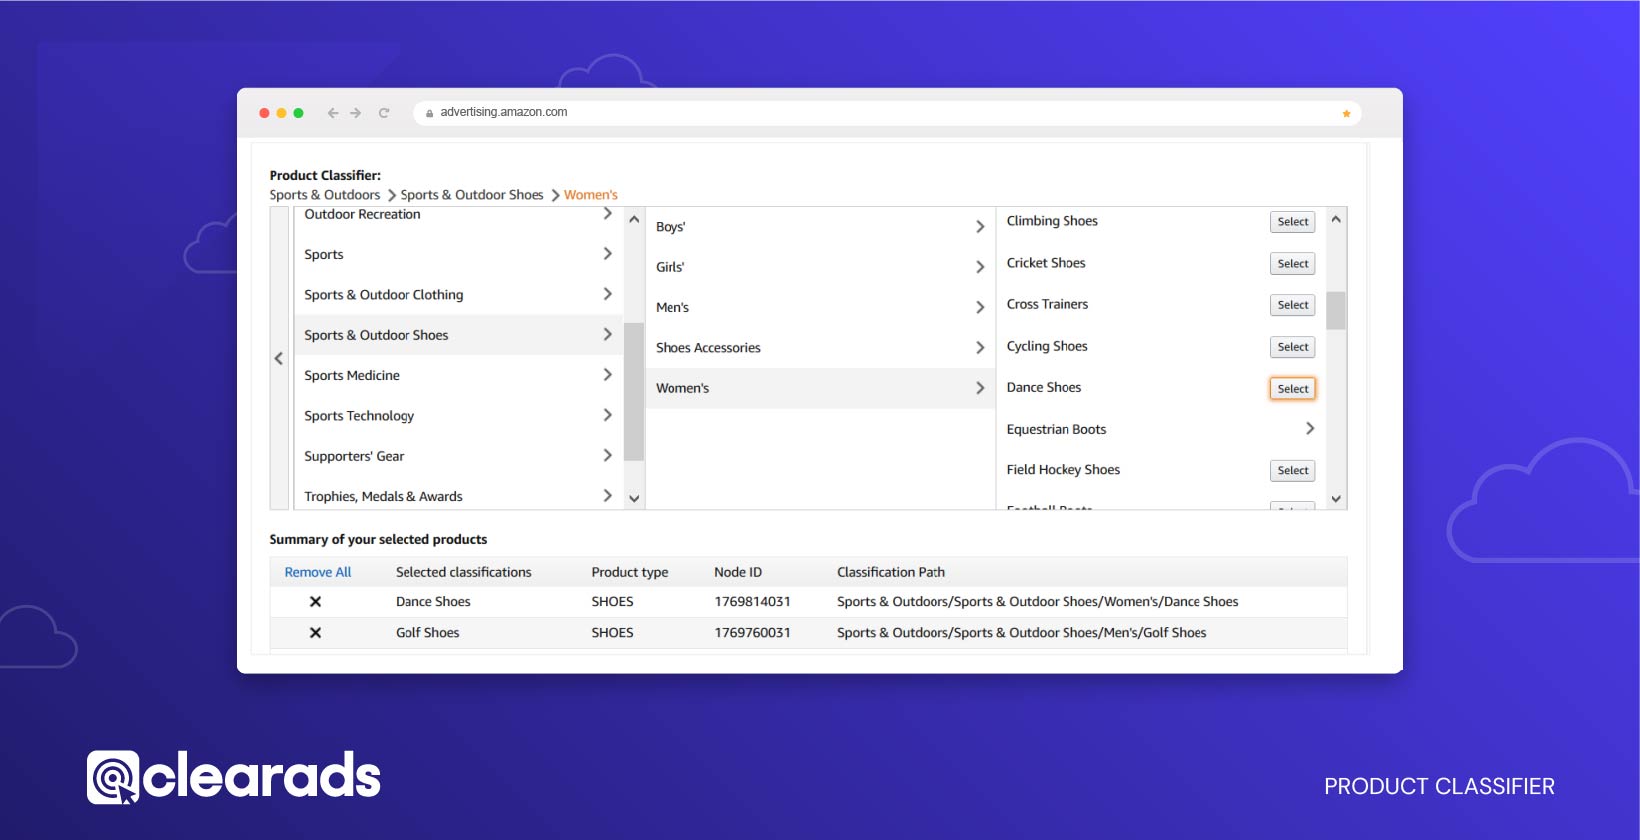Click SHOES product type in Dance Shoes row
Image resolution: width=1640 pixels, height=840 pixels.
click(x=612, y=601)
